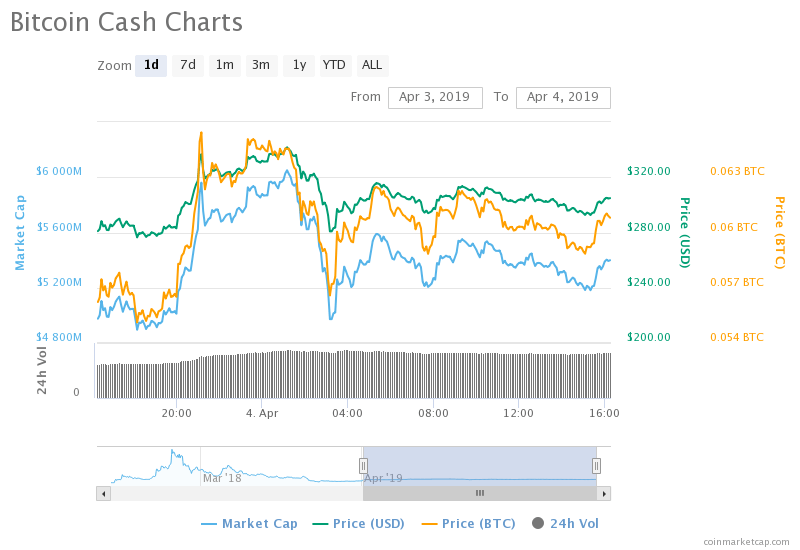Open the coinmarketcap.com credit link
800x550 pixels.
(746, 541)
